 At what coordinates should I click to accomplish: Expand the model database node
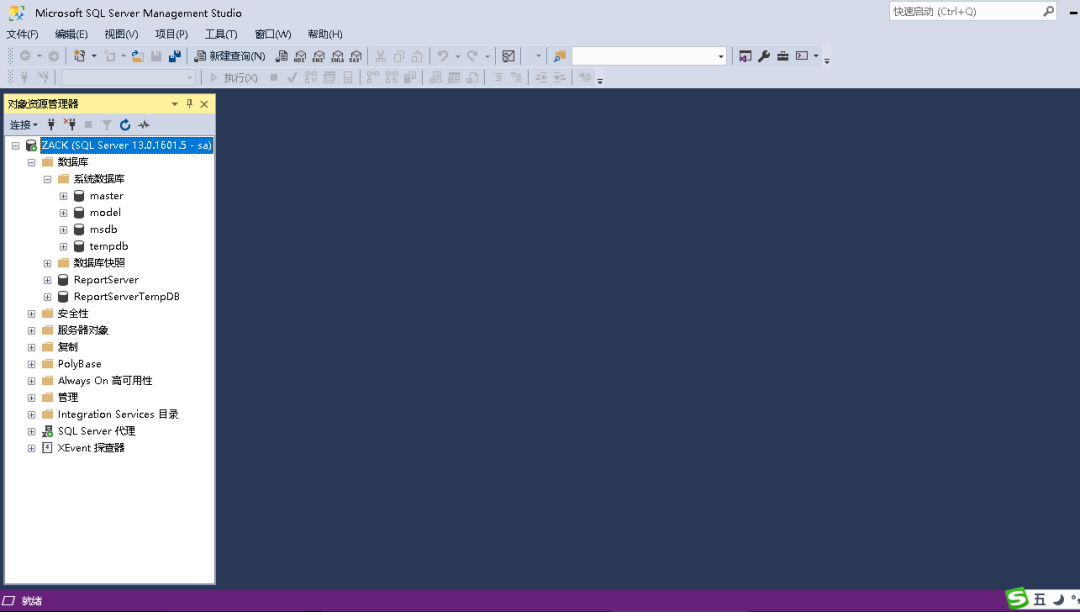pyautogui.click(x=63, y=213)
